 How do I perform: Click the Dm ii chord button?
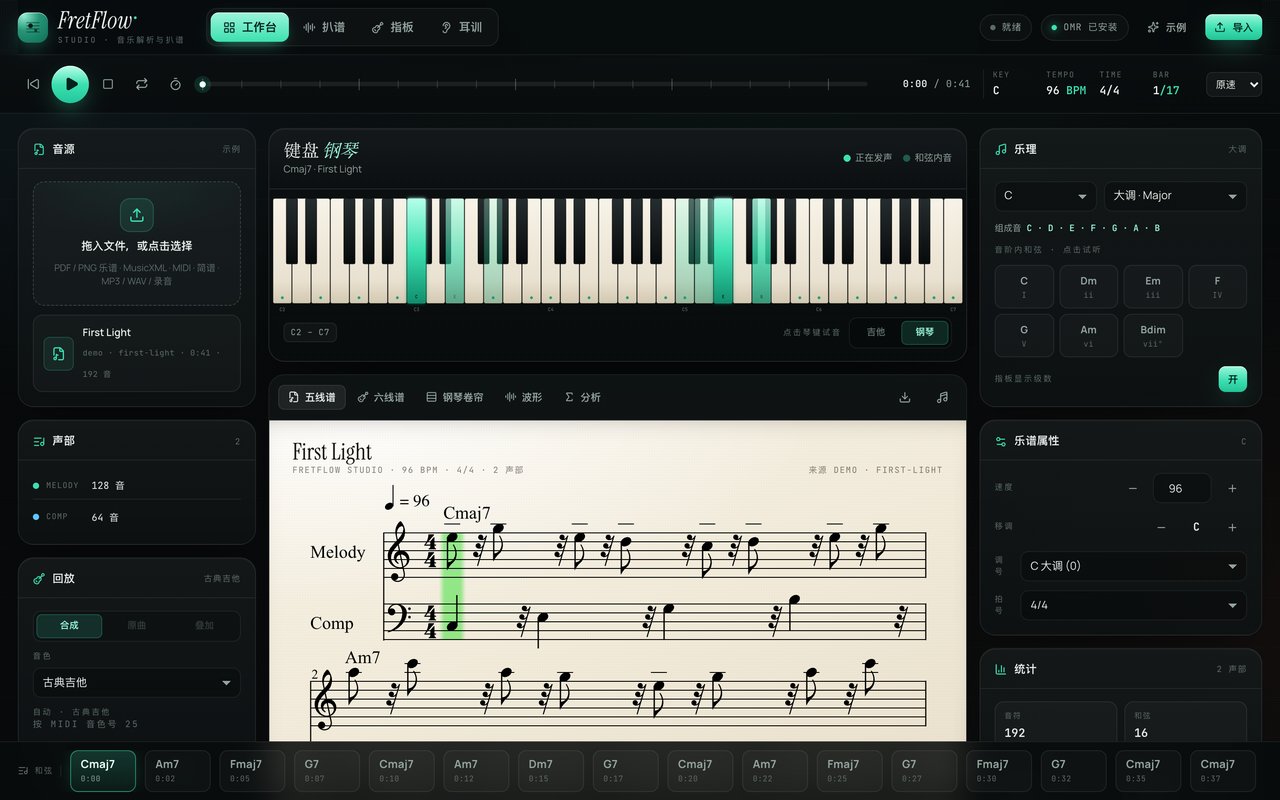tap(1088, 287)
